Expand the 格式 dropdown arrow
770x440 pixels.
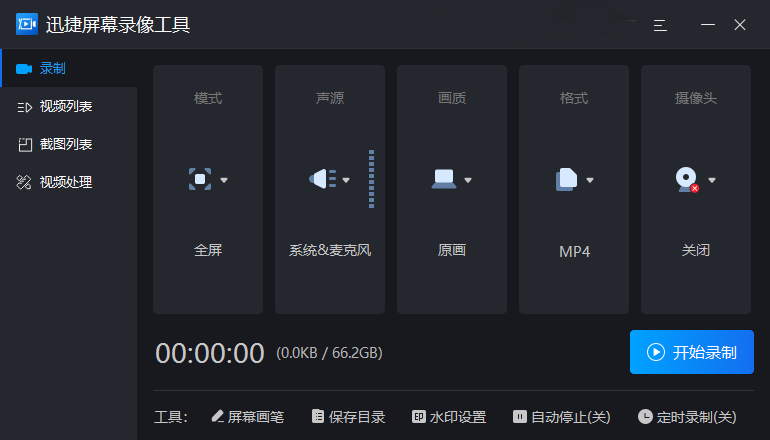(x=590, y=180)
